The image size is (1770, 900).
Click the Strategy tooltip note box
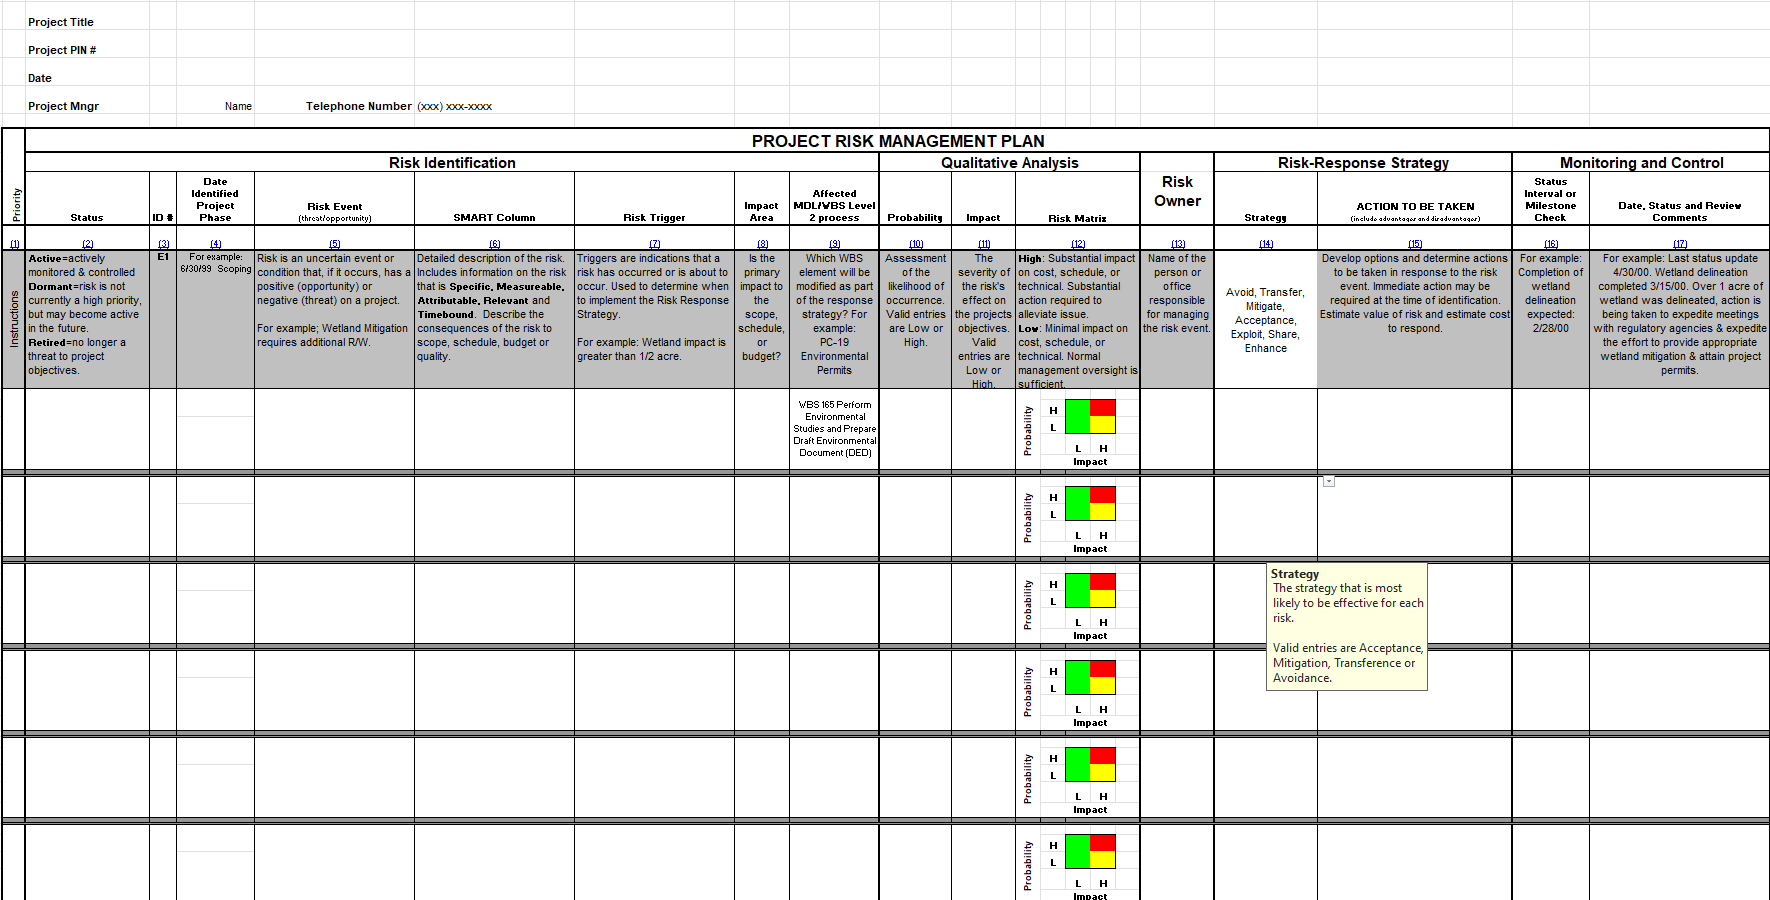(x=1346, y=627)
